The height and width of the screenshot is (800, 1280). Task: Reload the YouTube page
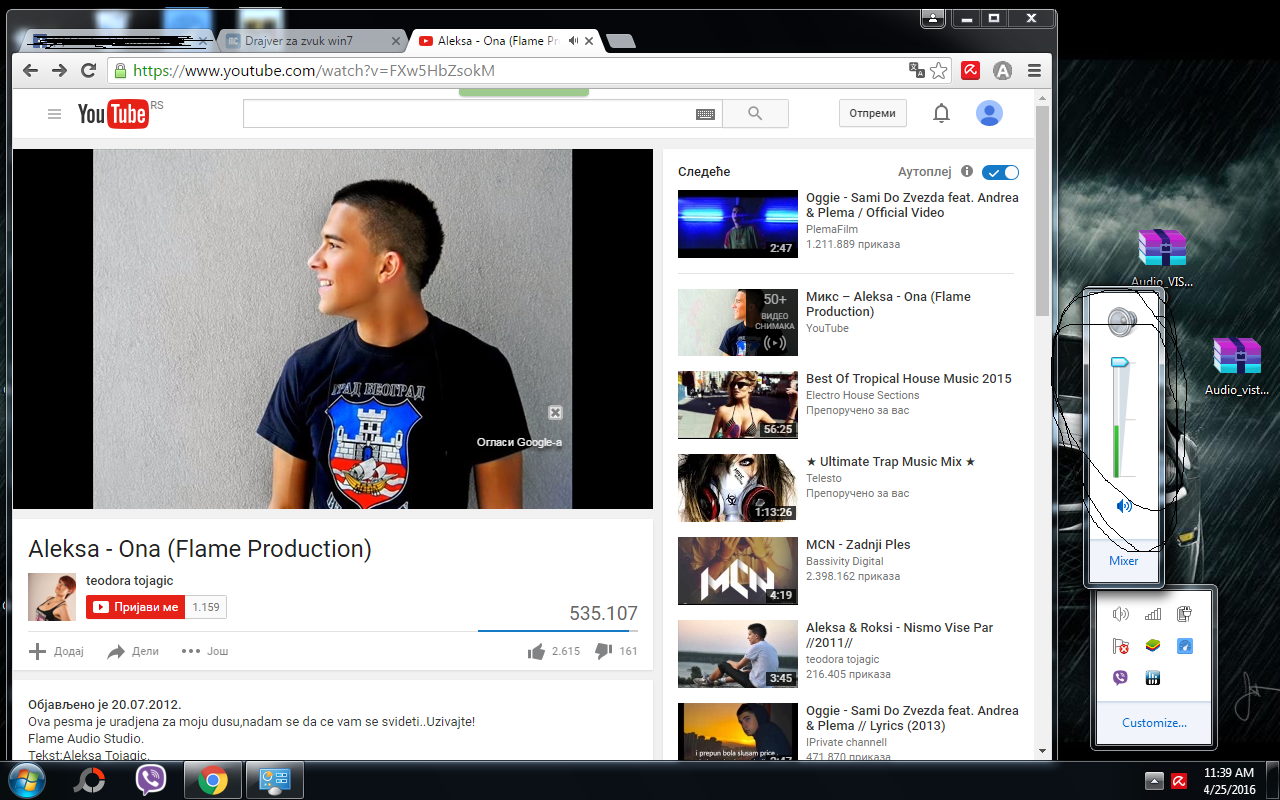(89, 71)
